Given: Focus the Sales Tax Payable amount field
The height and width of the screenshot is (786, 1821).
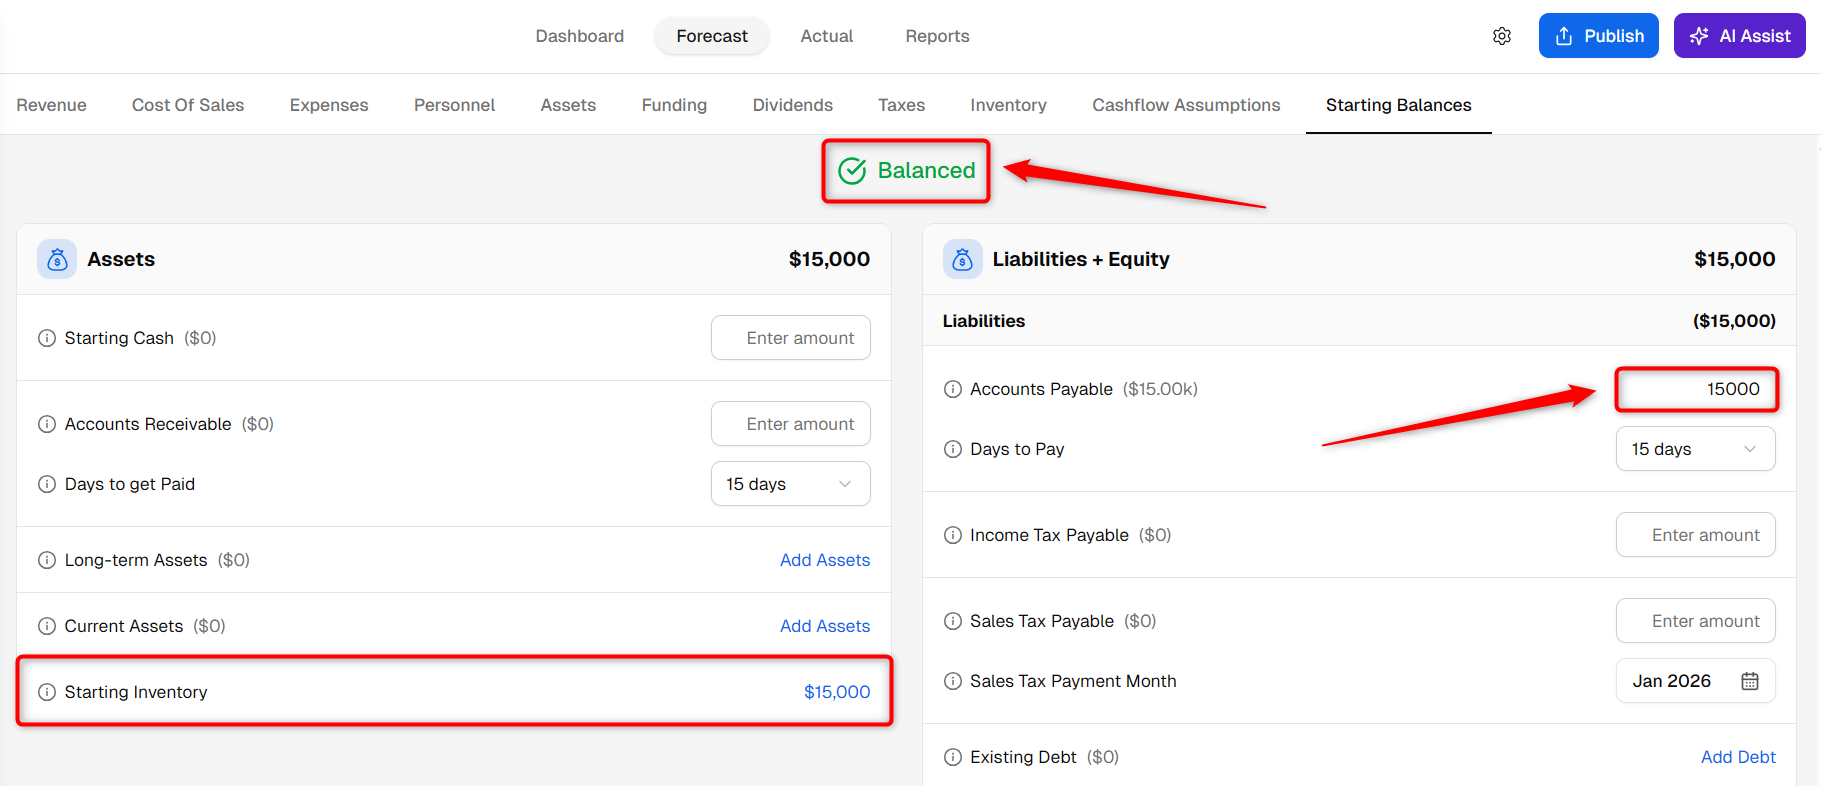Looking at the screenshot, I should [1696, 621].
